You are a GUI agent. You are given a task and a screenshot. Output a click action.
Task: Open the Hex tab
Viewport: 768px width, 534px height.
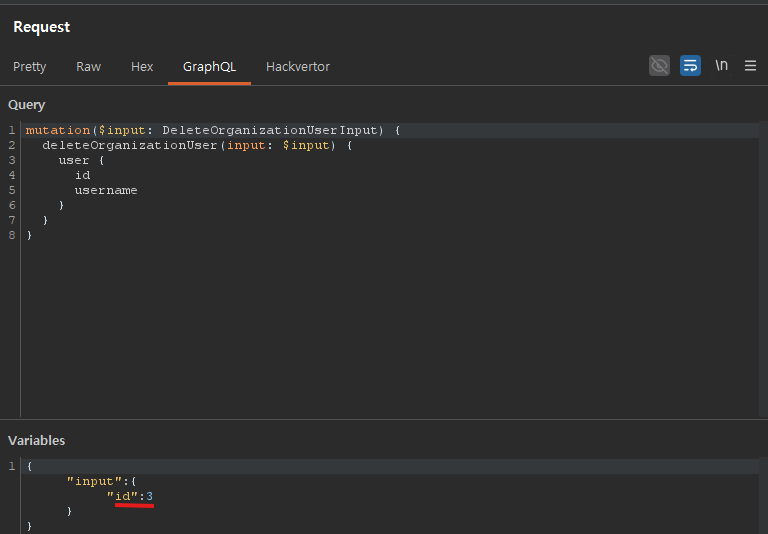(x=142, y=67)
